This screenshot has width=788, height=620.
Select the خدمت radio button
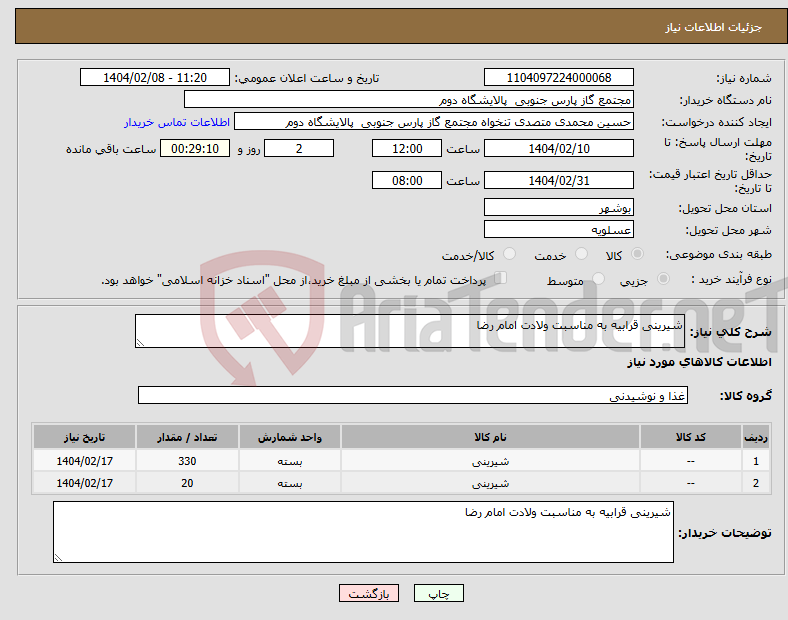click(x=581, y=254)
